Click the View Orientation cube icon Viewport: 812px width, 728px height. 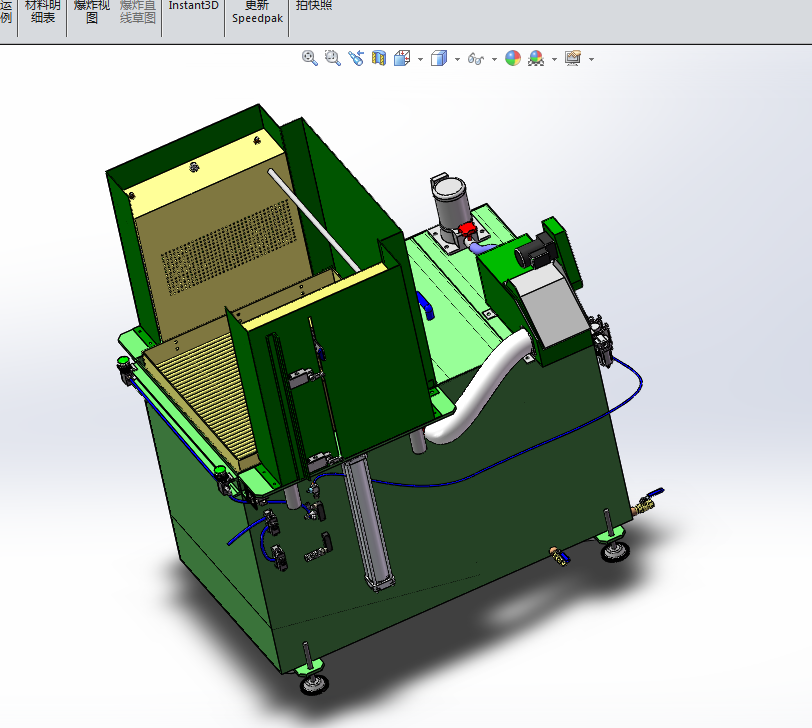(x=402, y=58)
